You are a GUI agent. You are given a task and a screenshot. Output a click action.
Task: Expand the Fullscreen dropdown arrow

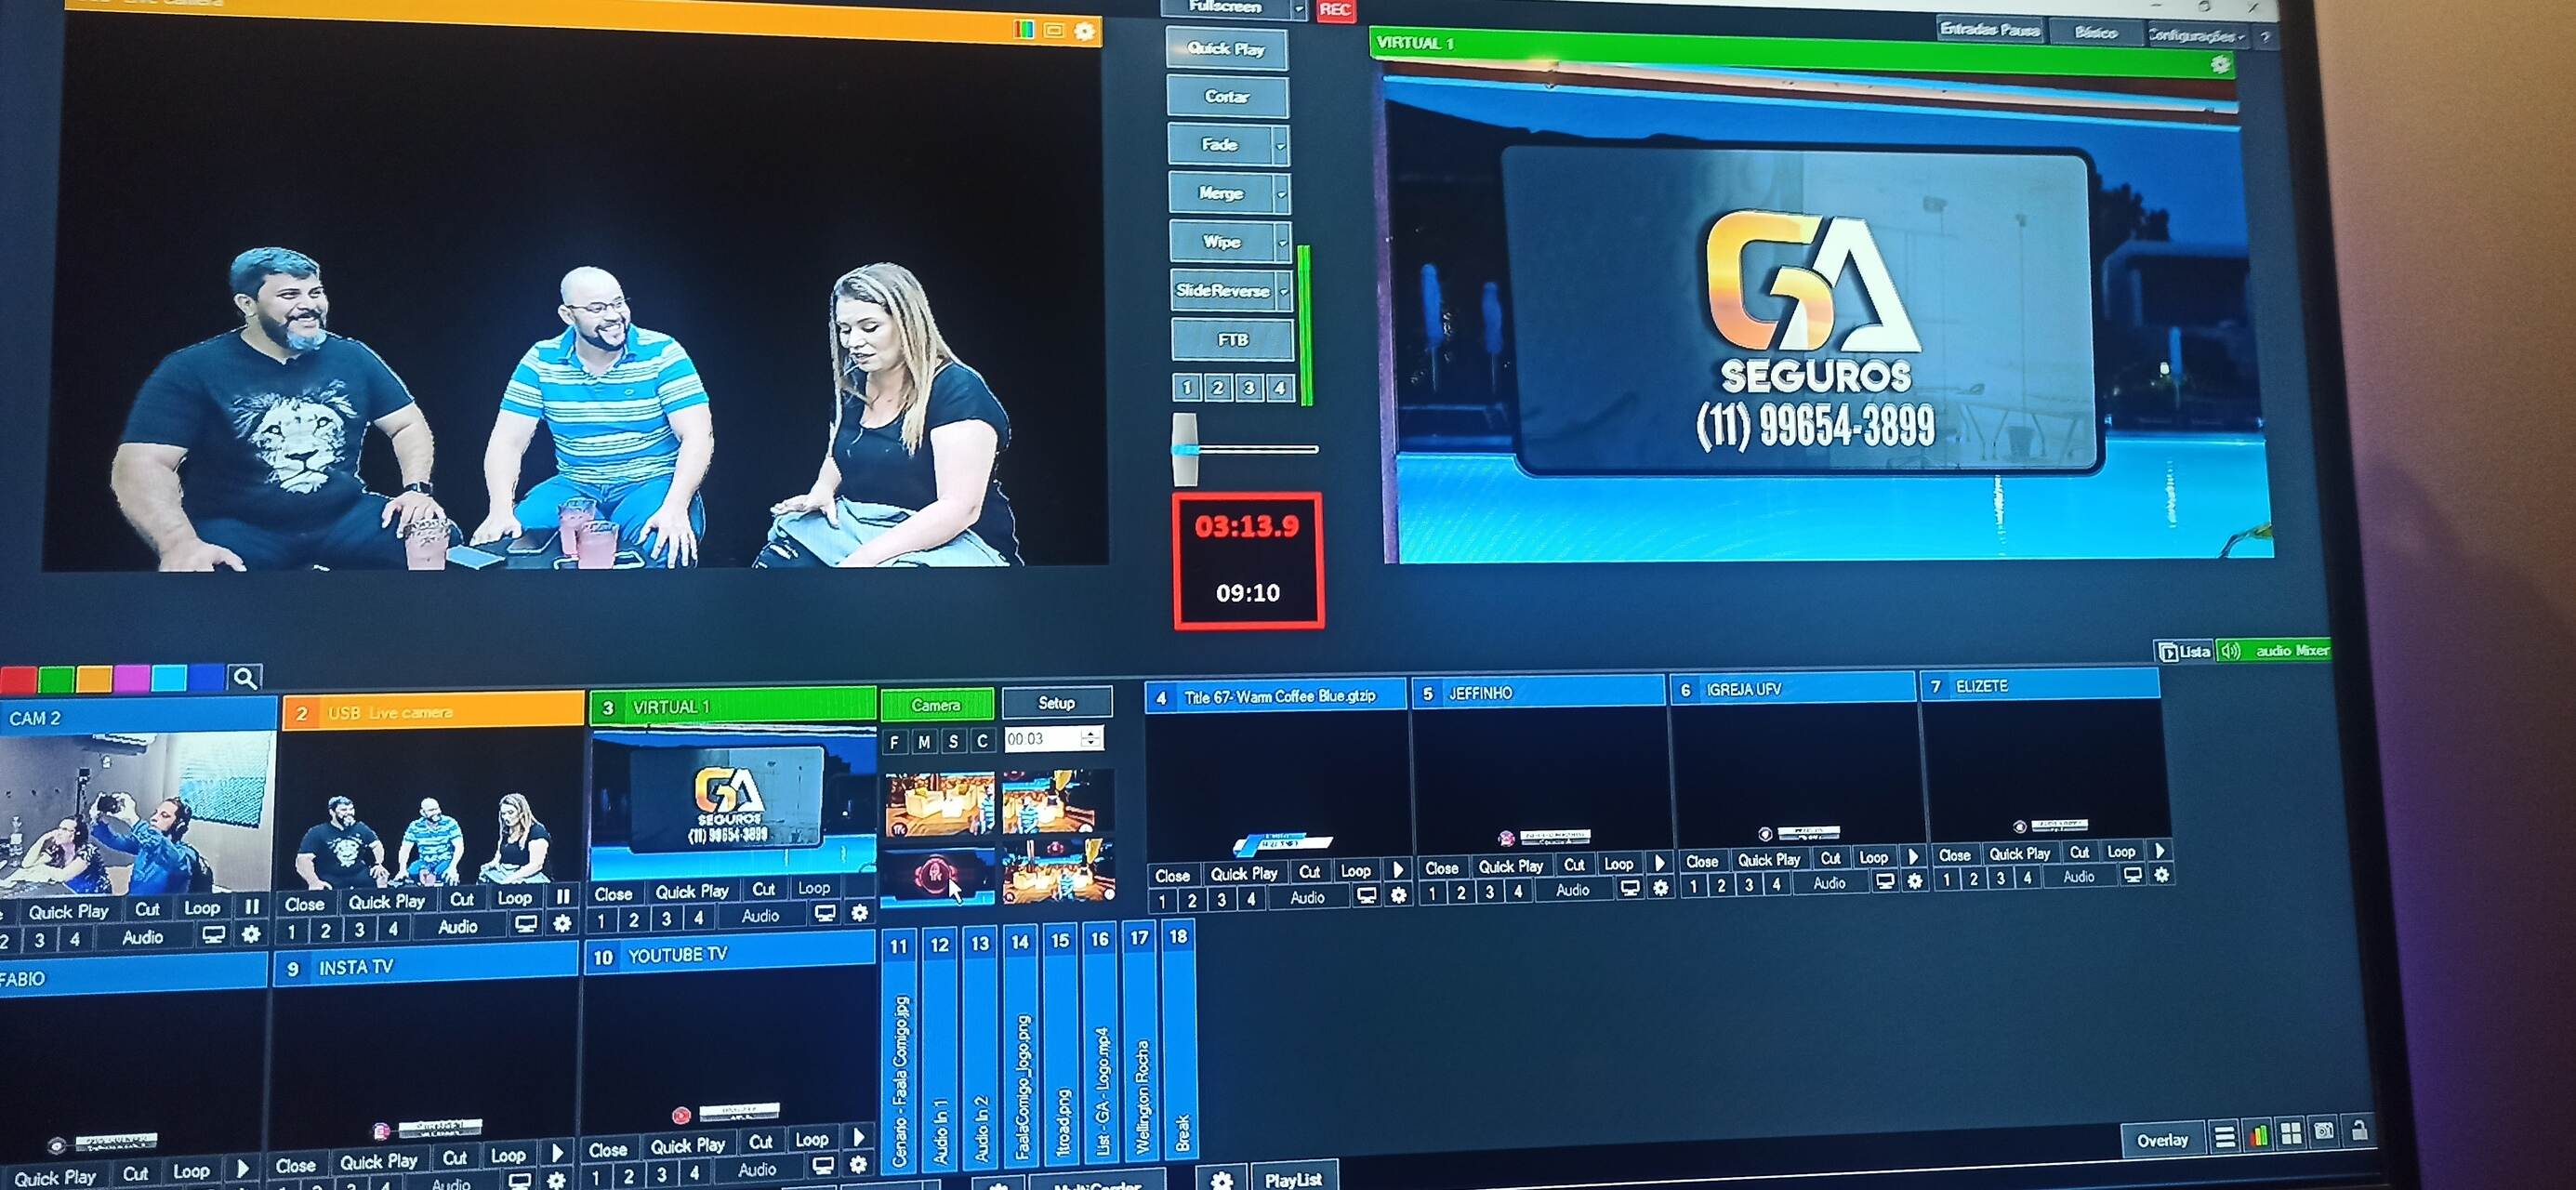pos(1299,9)
